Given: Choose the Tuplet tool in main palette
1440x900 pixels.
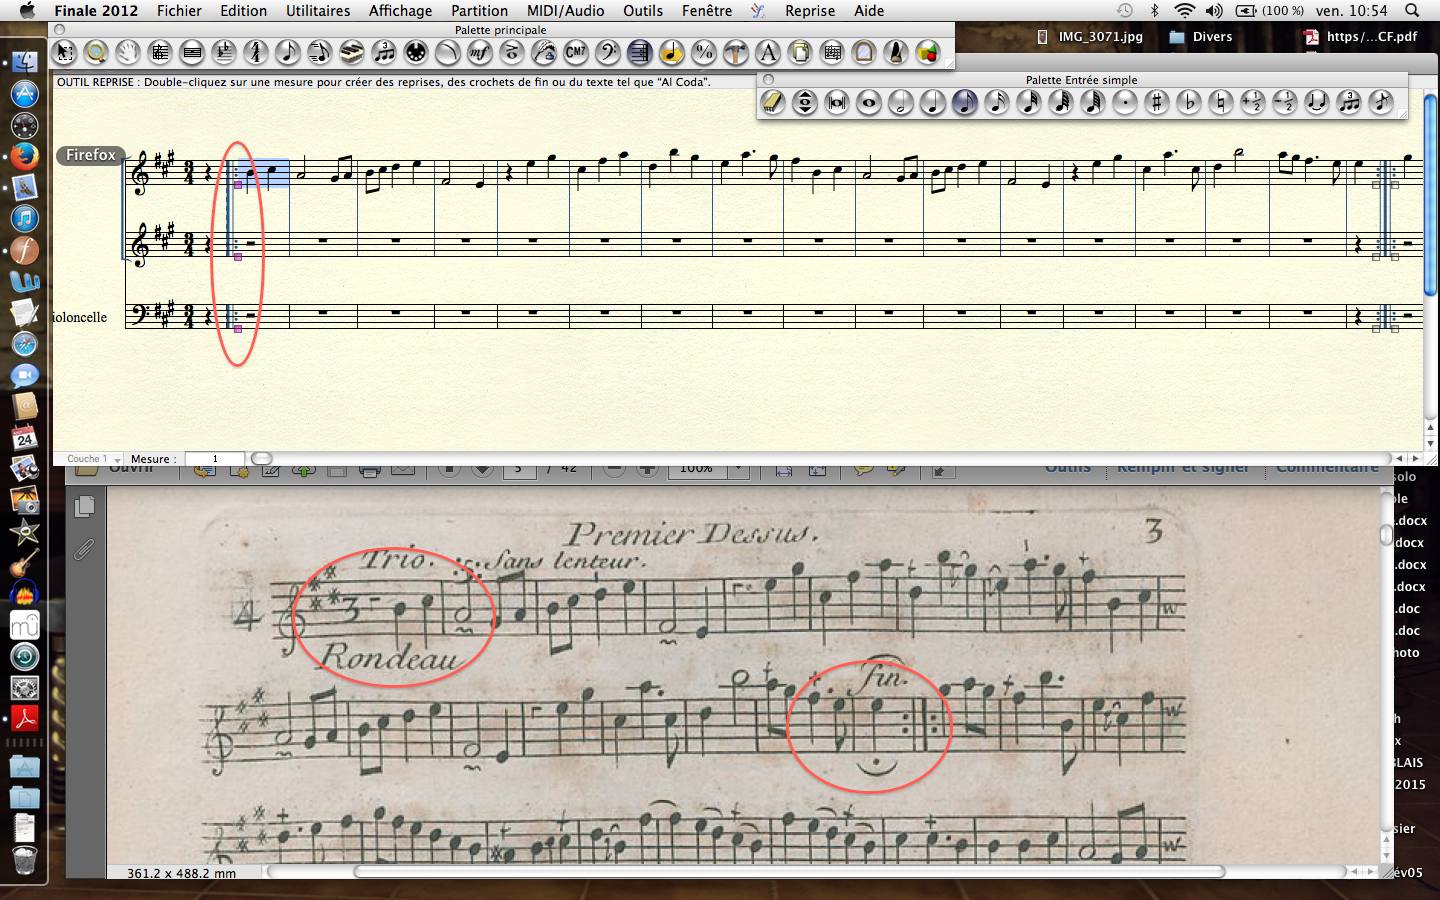Looking at the screenshot, I should tap(384, 52).
